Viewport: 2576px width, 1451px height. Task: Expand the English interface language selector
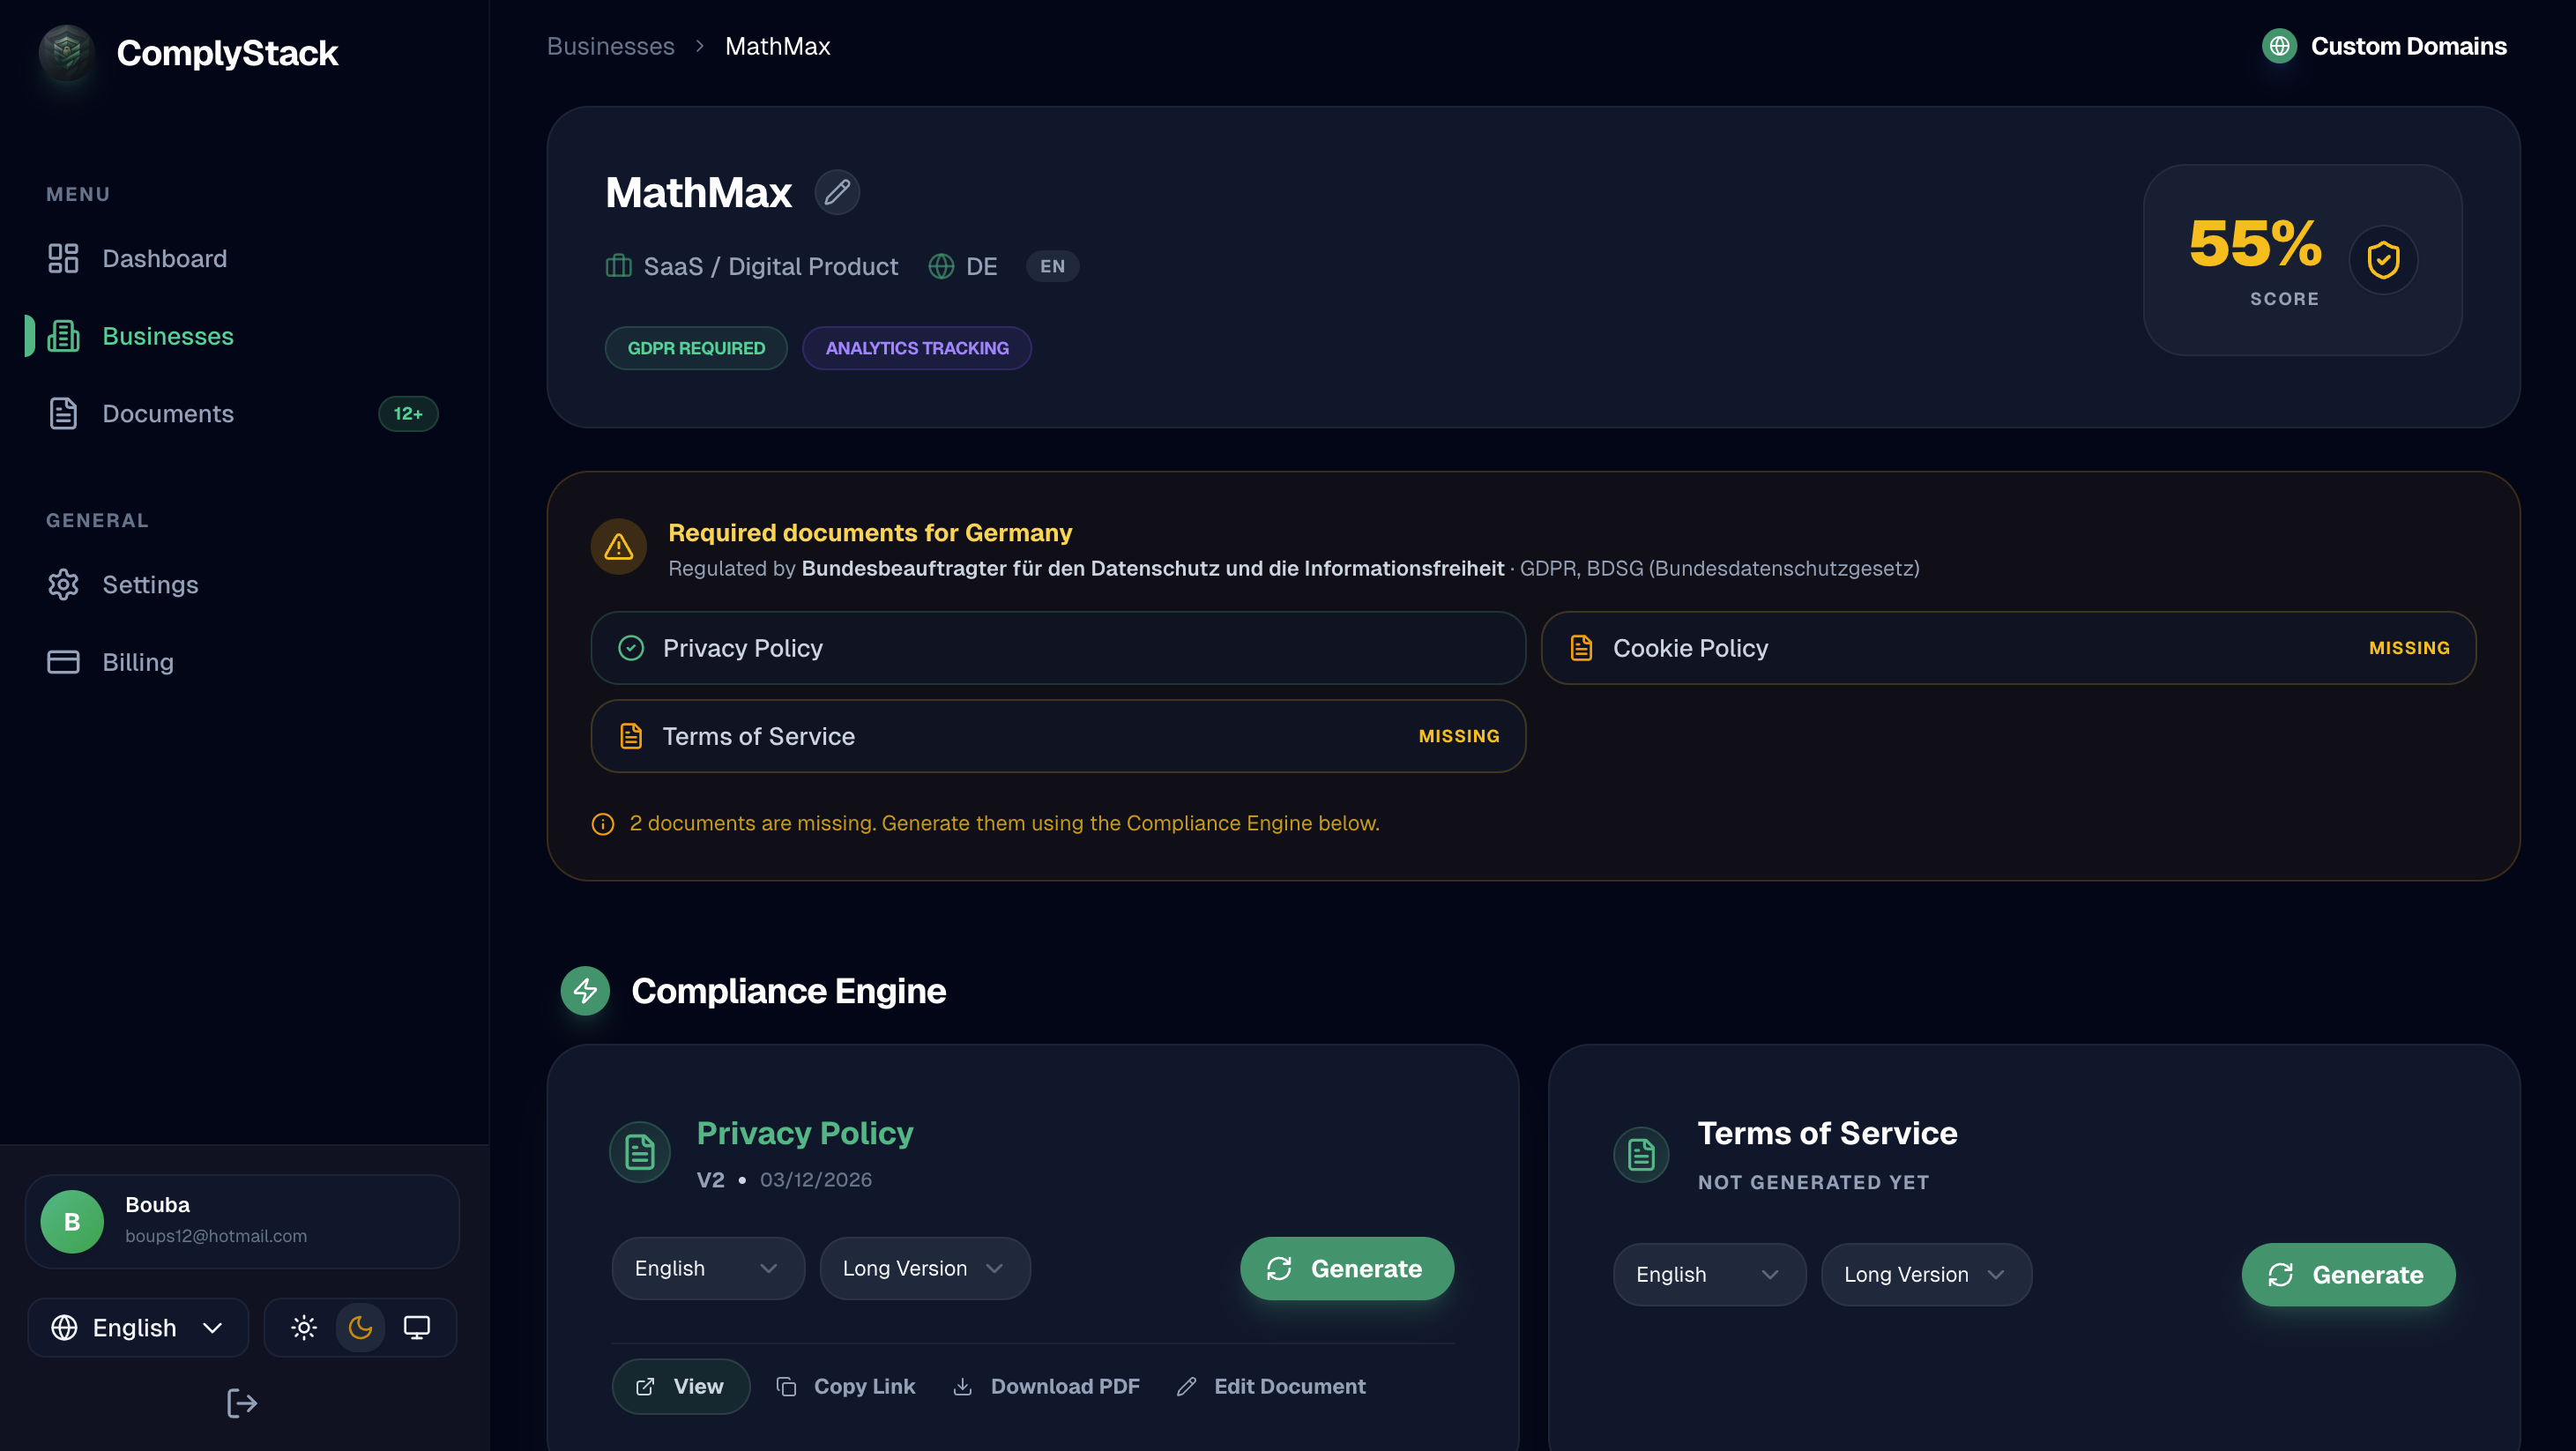point(137,1327)
